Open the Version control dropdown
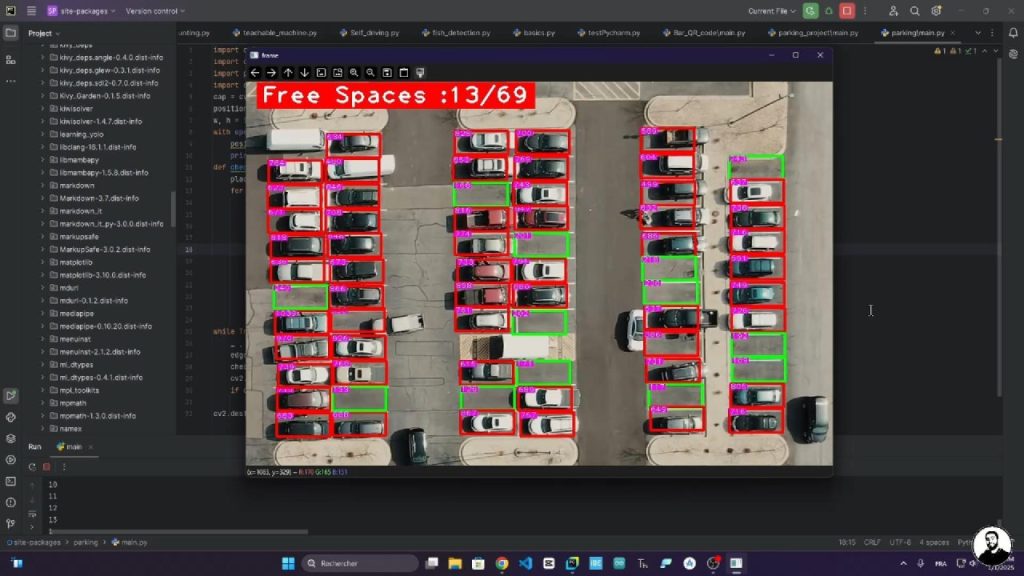This screenshot has height=576, width=1024. [x=155, y=11]
